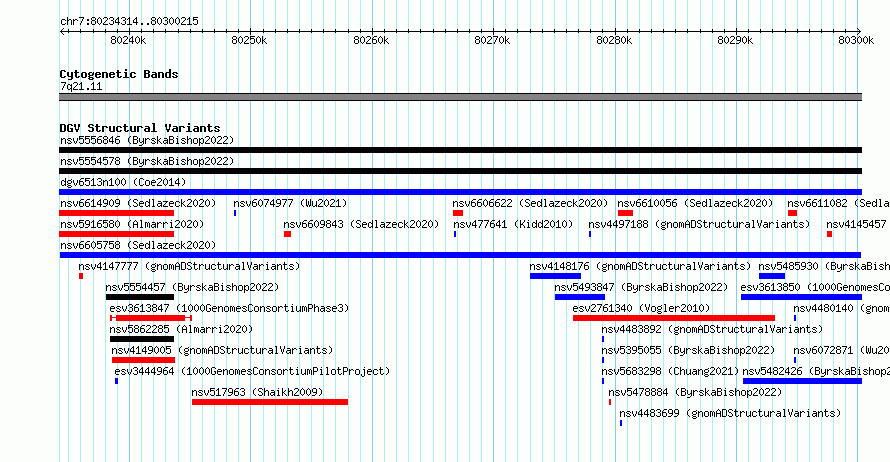Select nsv4149005 (gnomADStructuralVariants) label
This screenshot has width=890, height=462.
tap(222, 350)
